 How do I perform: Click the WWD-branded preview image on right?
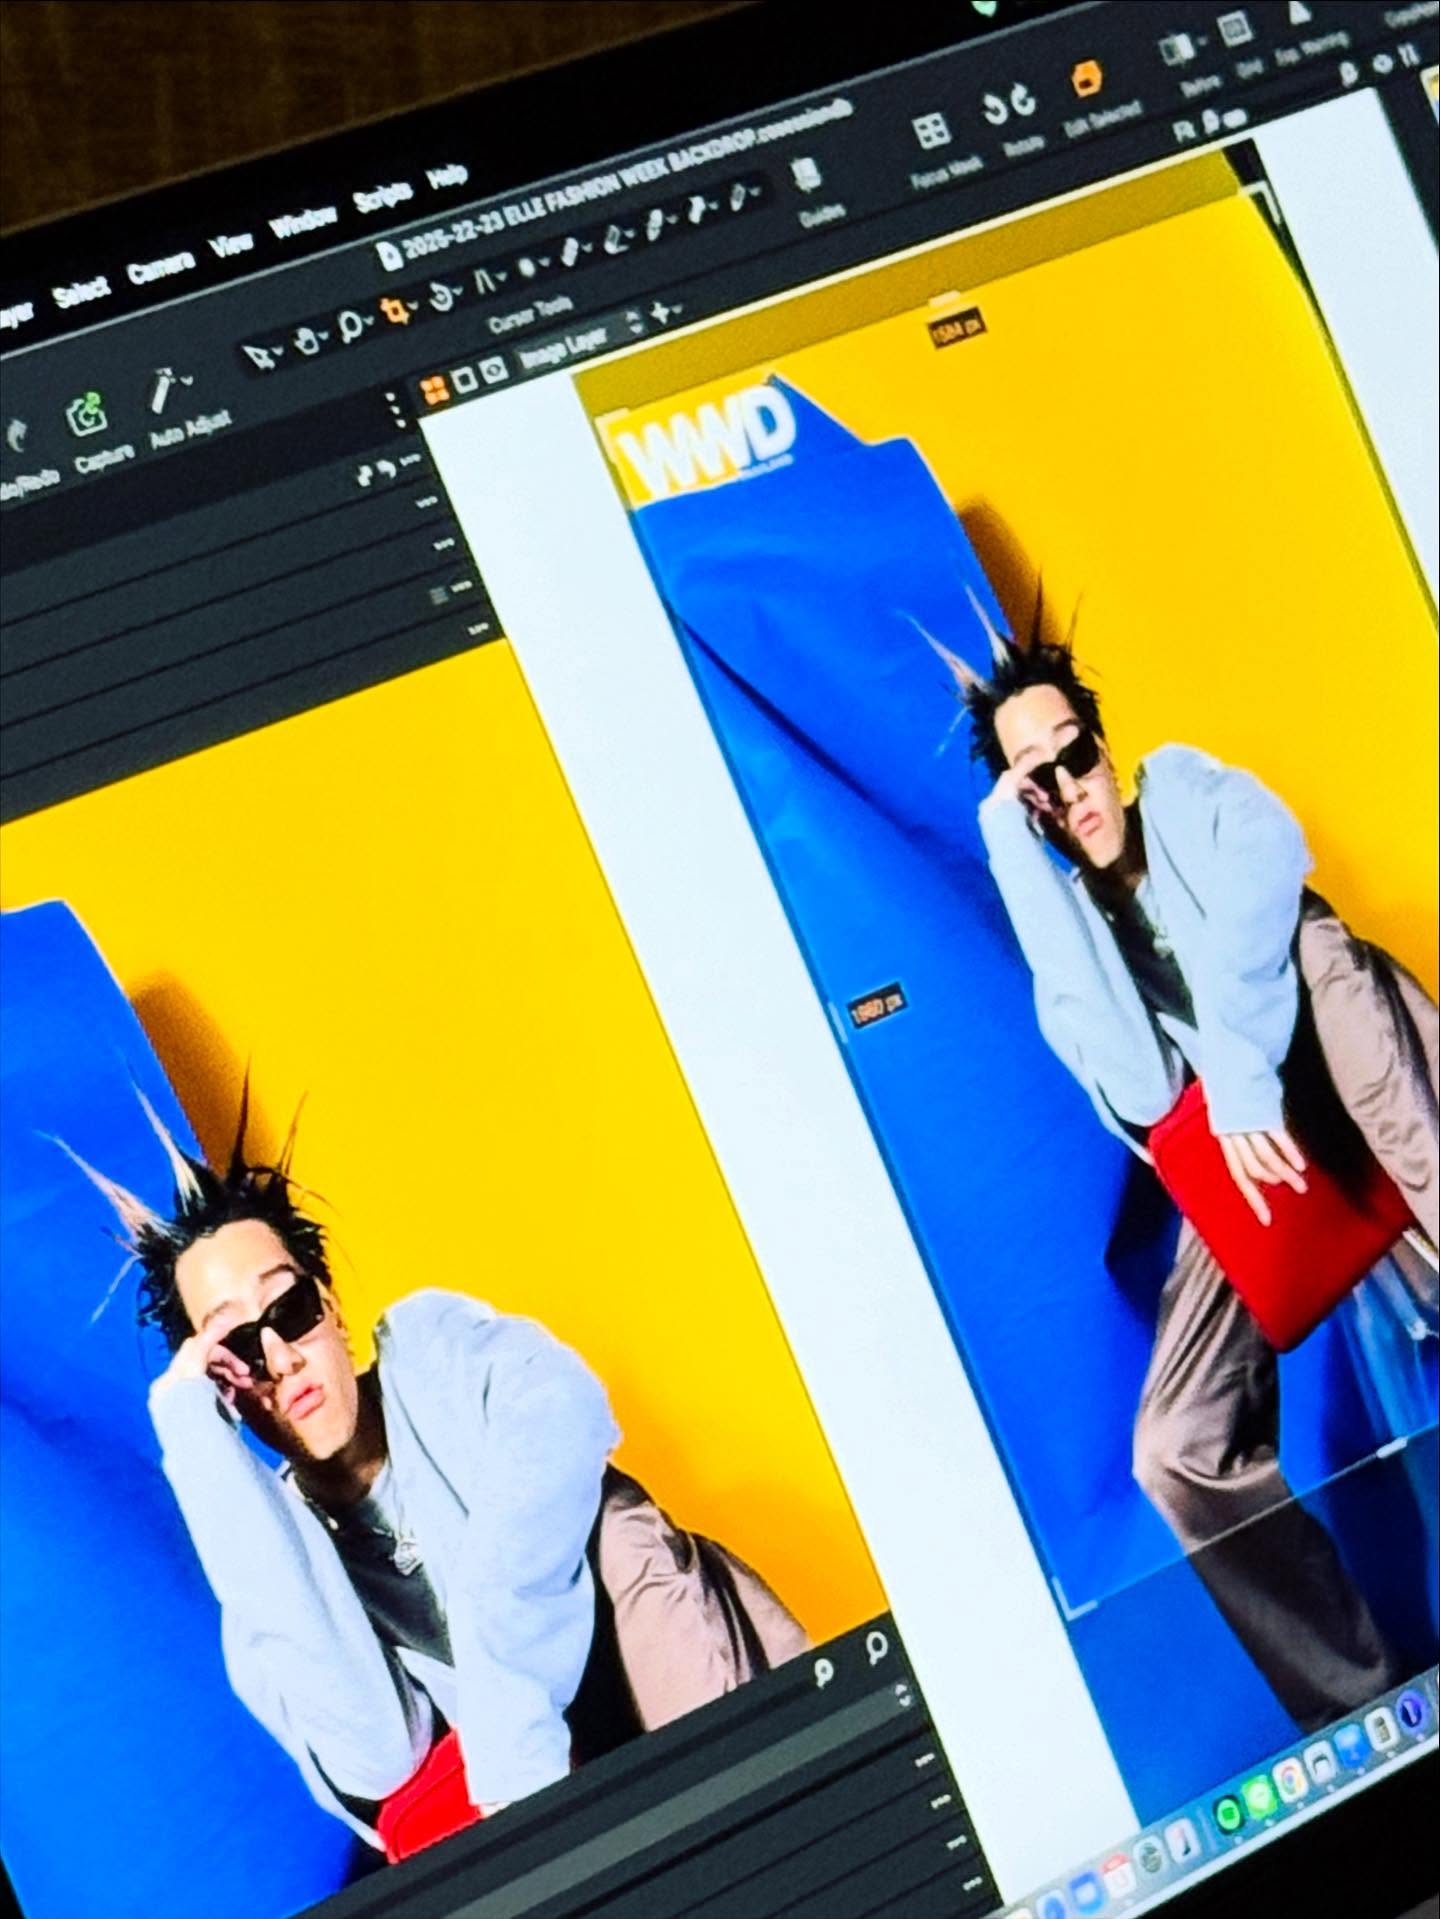1000,900
